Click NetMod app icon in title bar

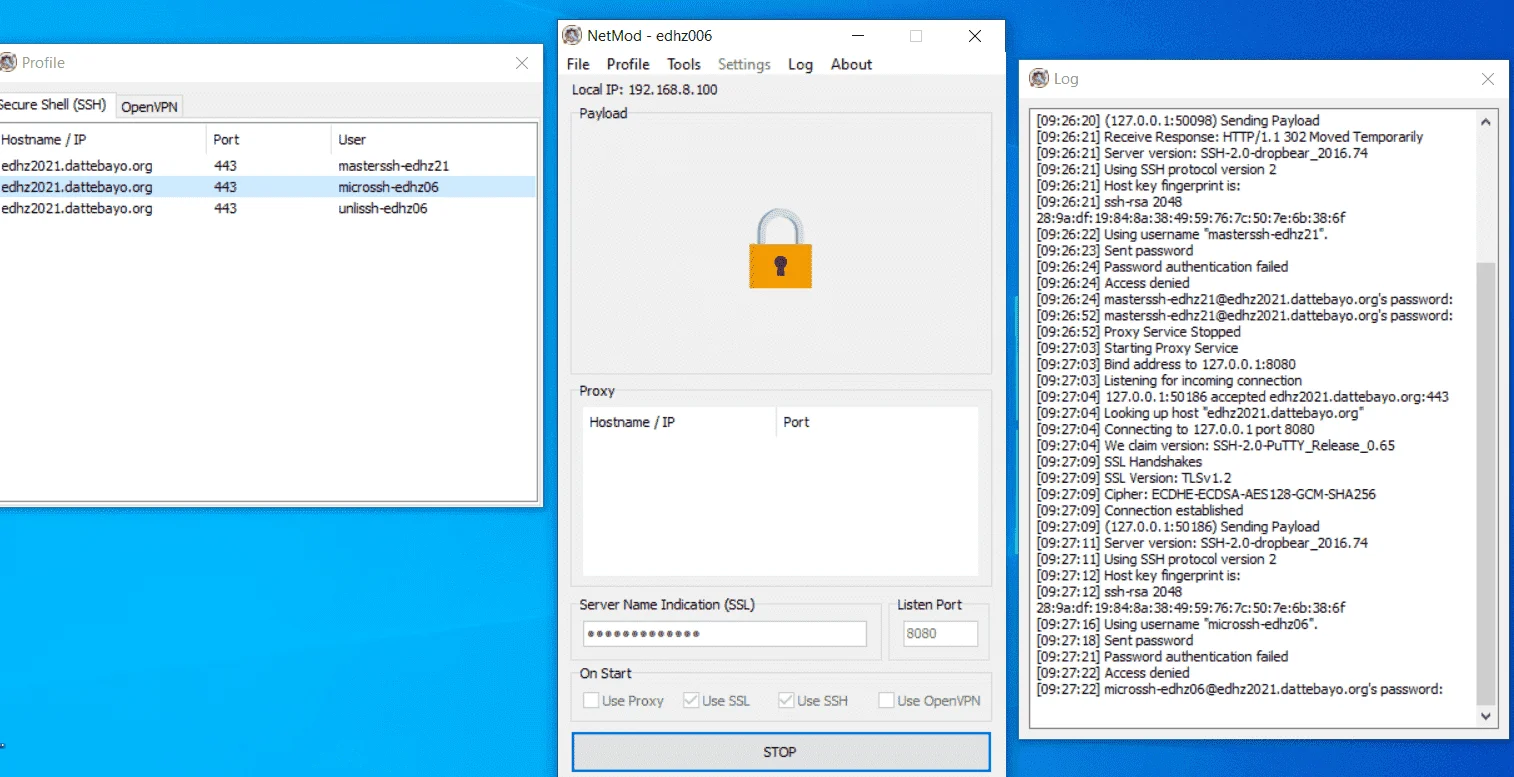pyautogui.click(x=572, y=36)
